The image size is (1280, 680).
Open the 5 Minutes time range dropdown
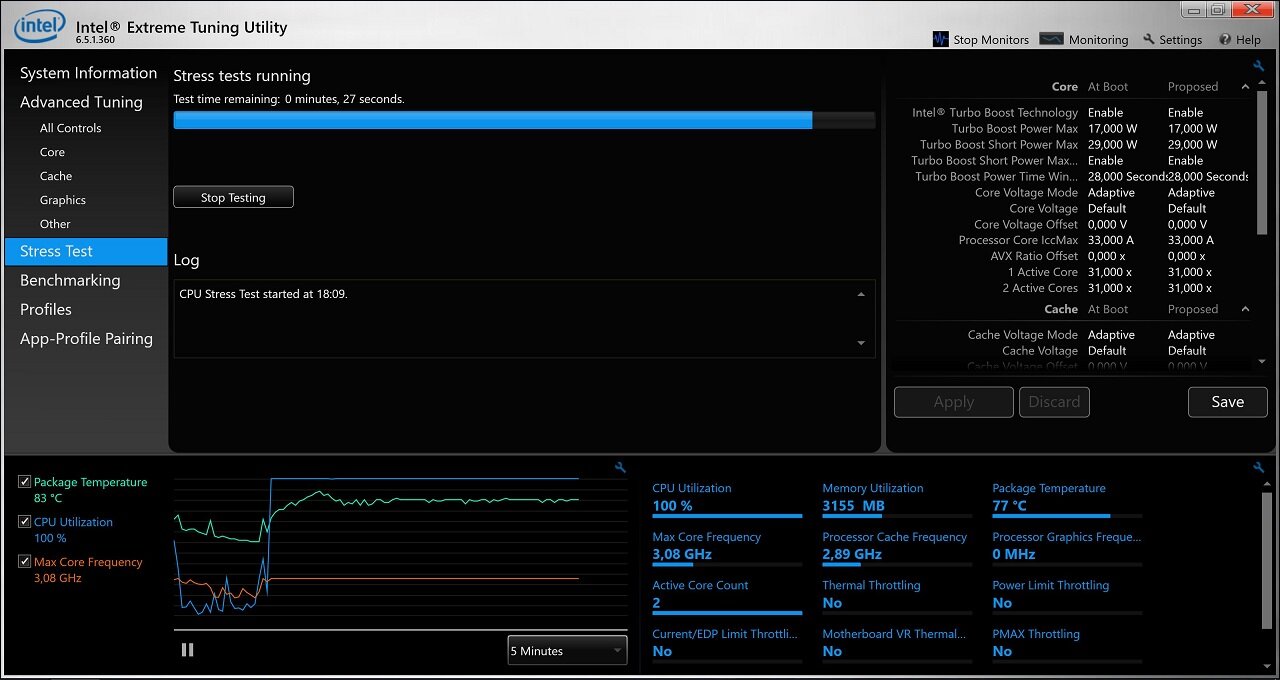567,650
